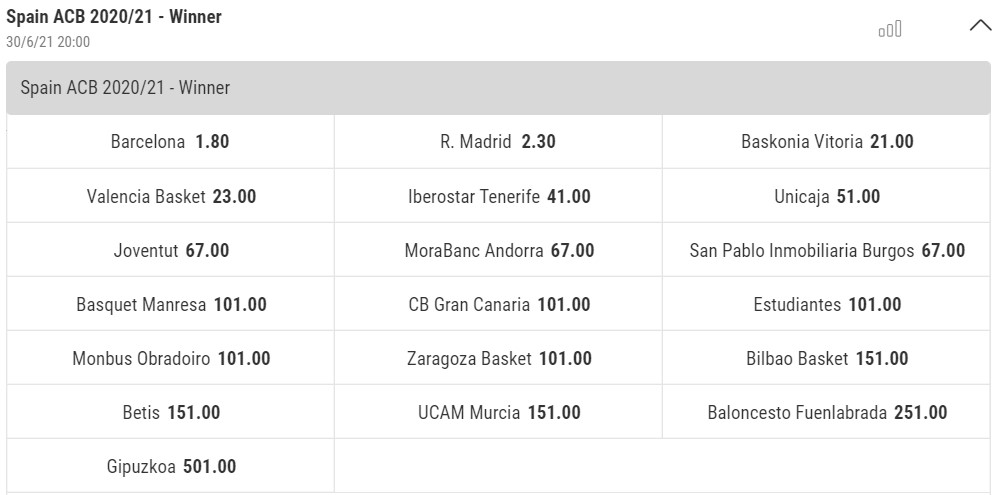This screenshot has width=995, height=495.
Task: Pick Zaragoza Basket at 101.00
Action: coord(498,358)
